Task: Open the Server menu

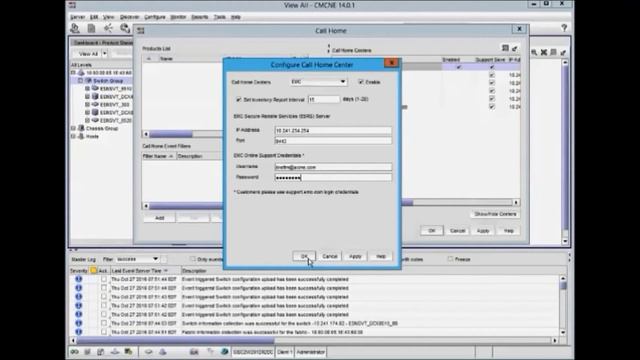Action: click(x=77, y=17)
